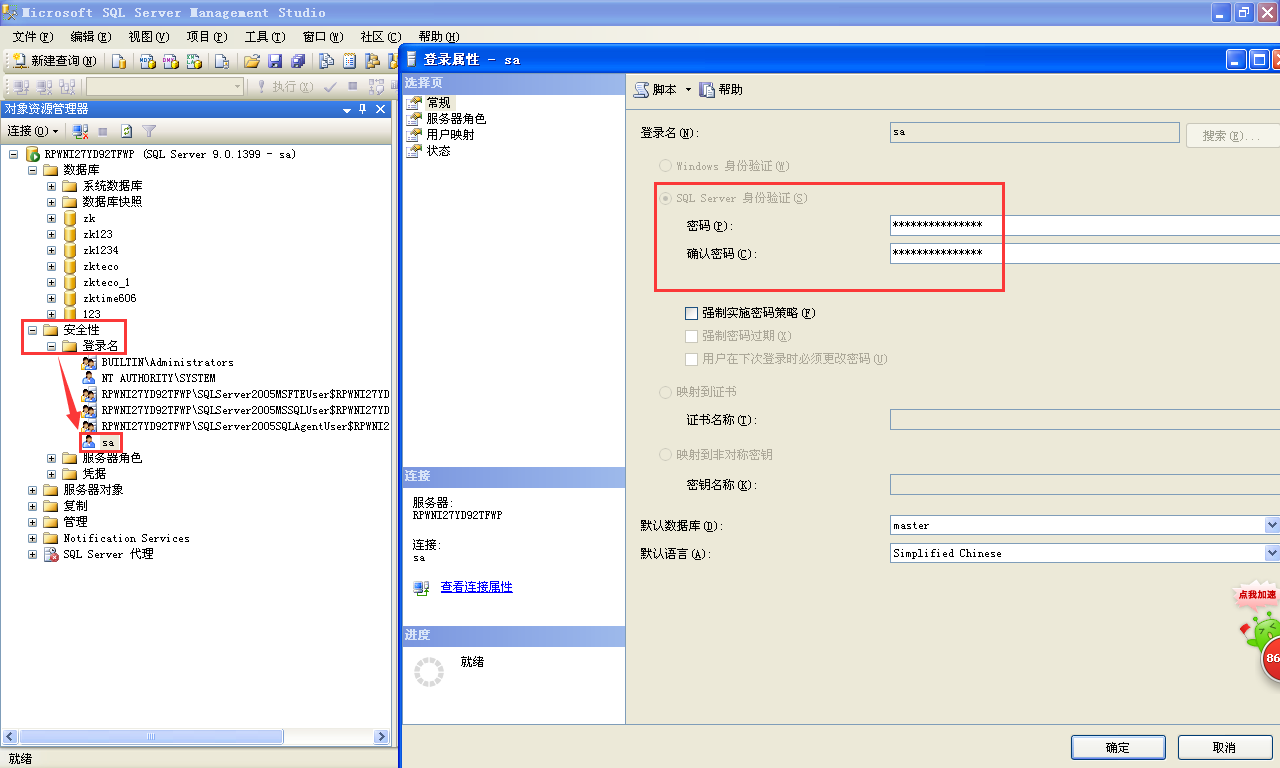Click the filter funnel icon in Object Explorer
The height and width of the screenshot is (768, 1280).
click(x=149, y=131)
